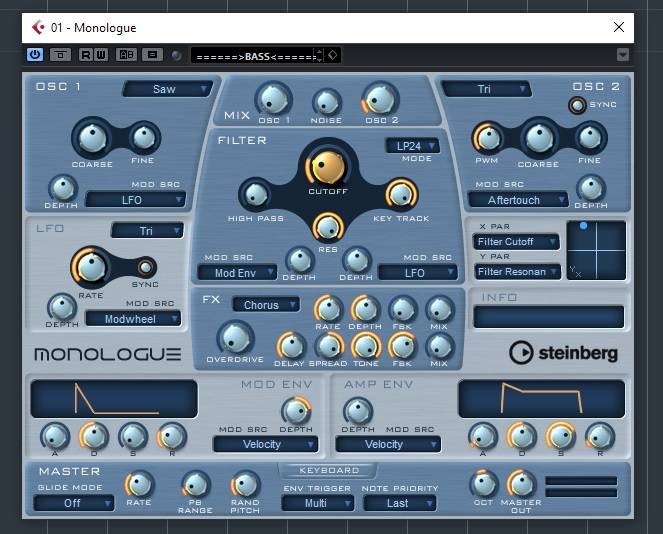Viewport: 663px width, 534px height.
Task: Open FX type dropdown showing Chorus
Action: 266,304
